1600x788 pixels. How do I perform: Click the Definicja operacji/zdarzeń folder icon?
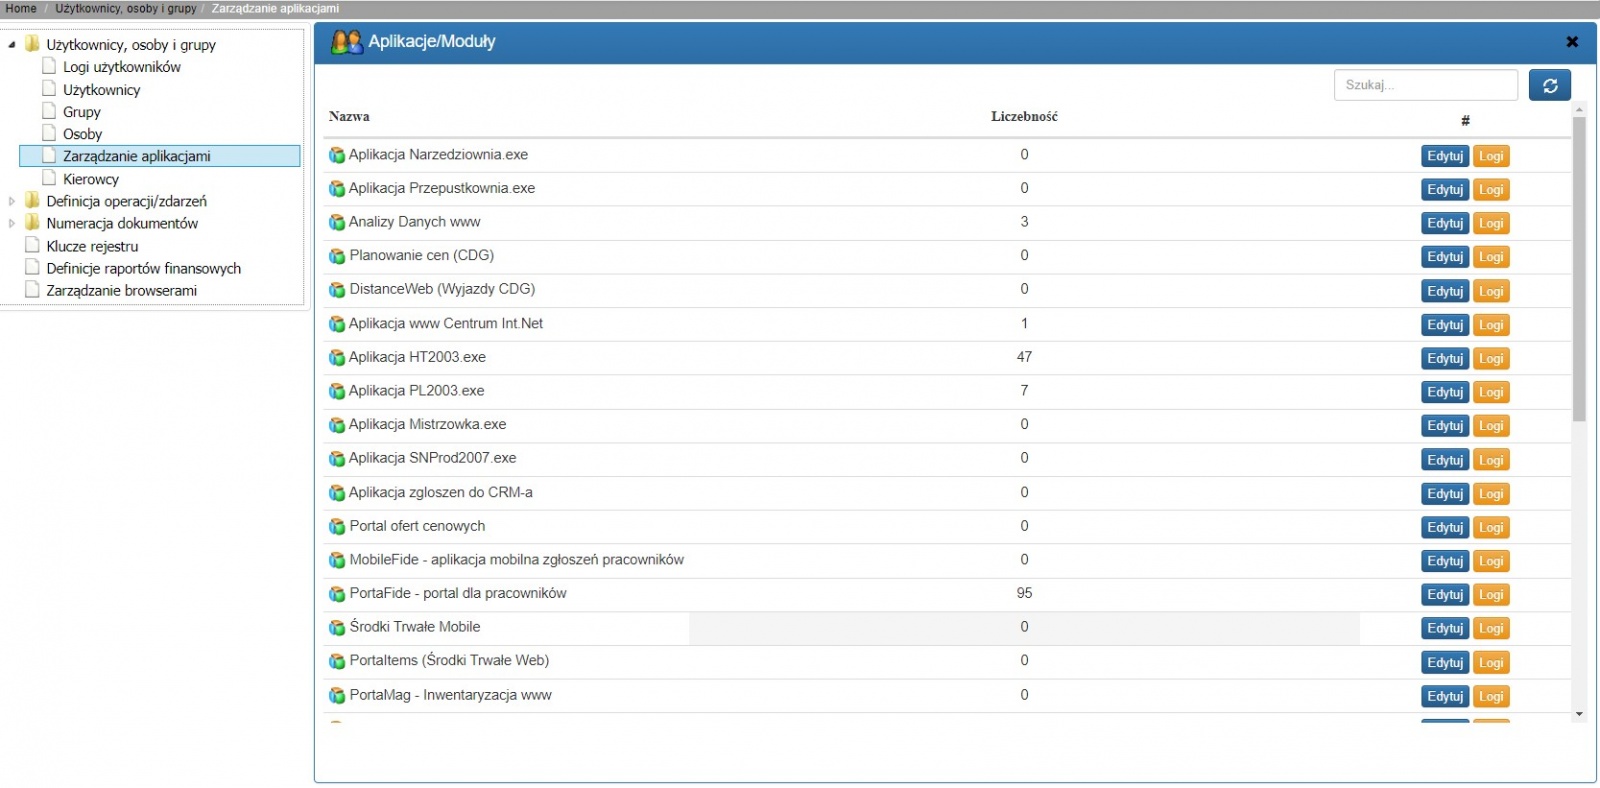point(32,200)
